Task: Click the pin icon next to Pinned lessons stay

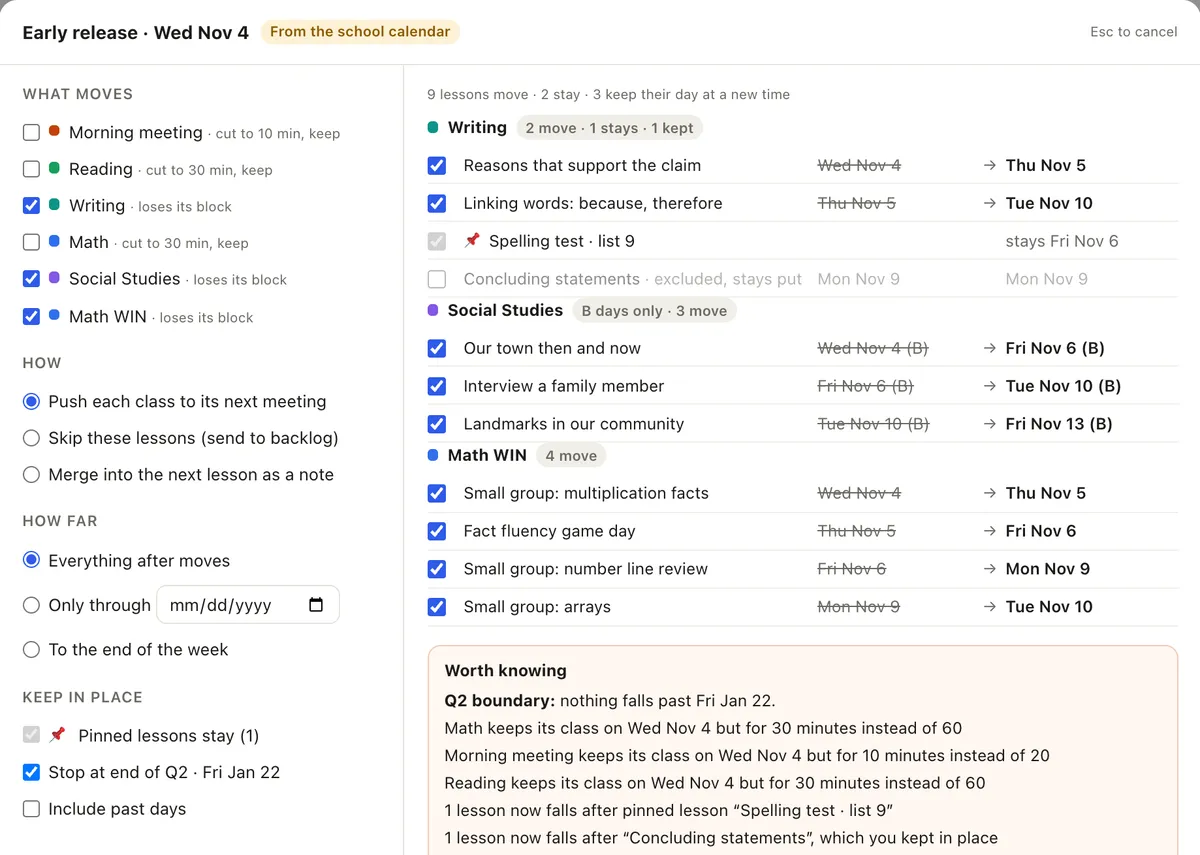Action: click(x=57, y=735)
